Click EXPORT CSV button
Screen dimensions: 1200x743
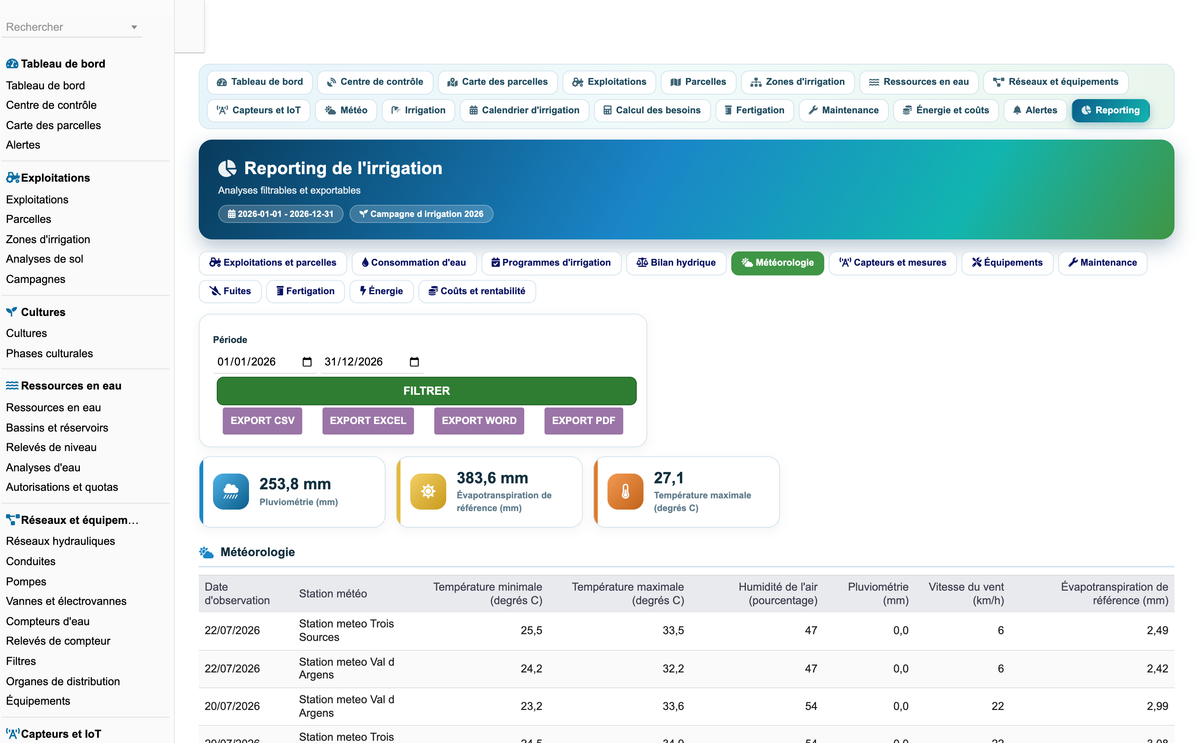263,421
